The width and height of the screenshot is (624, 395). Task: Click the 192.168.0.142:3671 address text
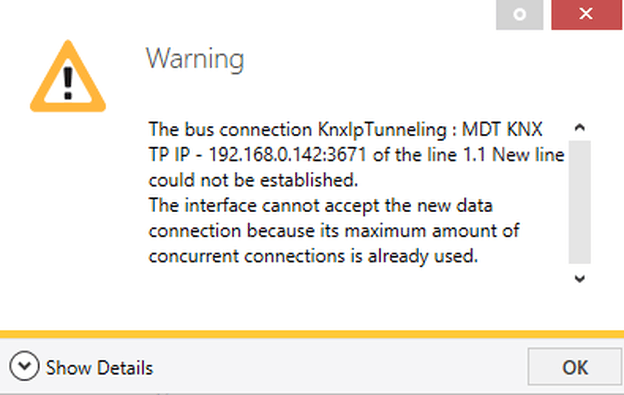coord(287,155)
